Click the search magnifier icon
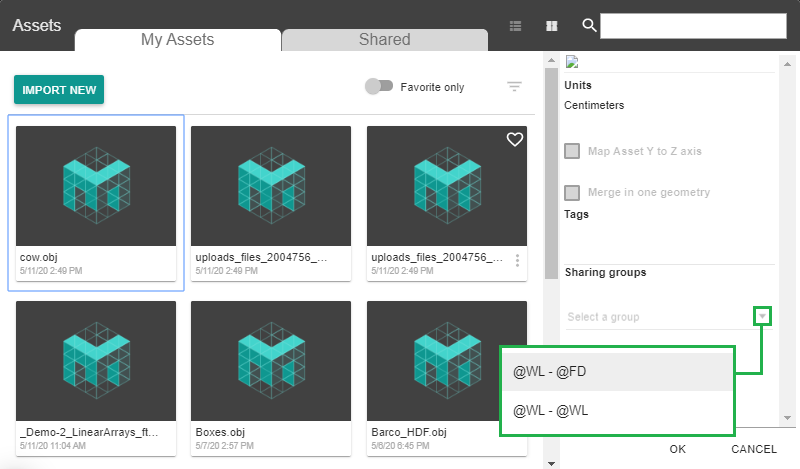The height and width of the screenshot is (469, 800). (589, 26)
